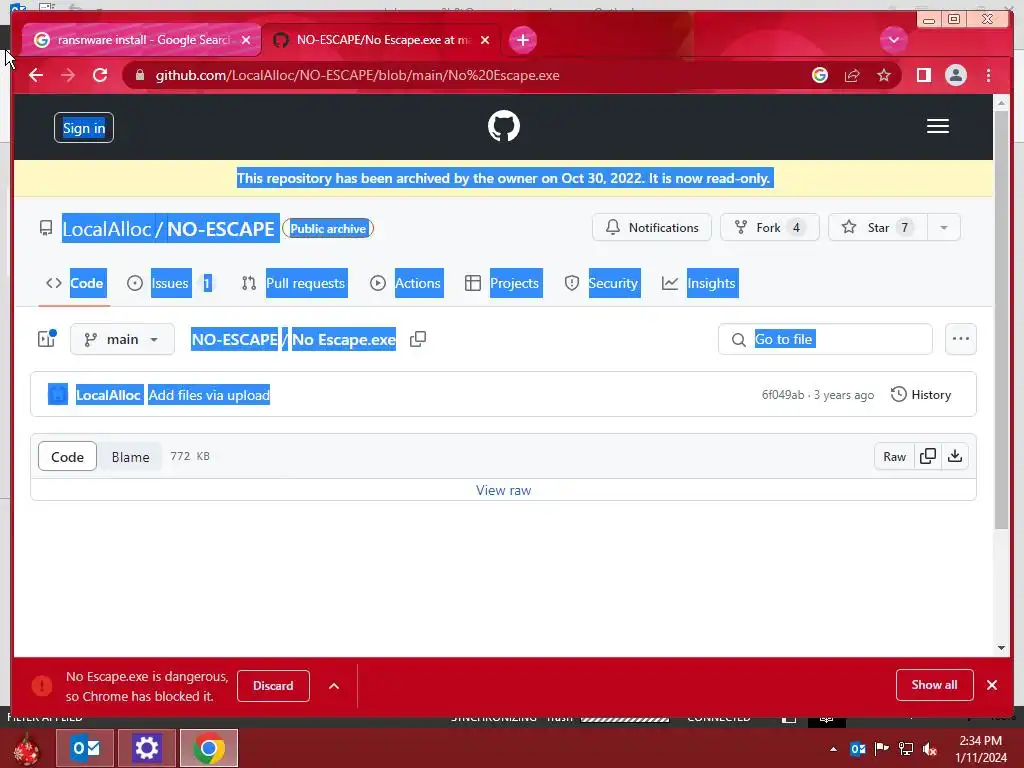Open the main branch selector dropdown
Image resolution: width=1024 pixels, height=768 pixels.
click(x=122, y=339)
